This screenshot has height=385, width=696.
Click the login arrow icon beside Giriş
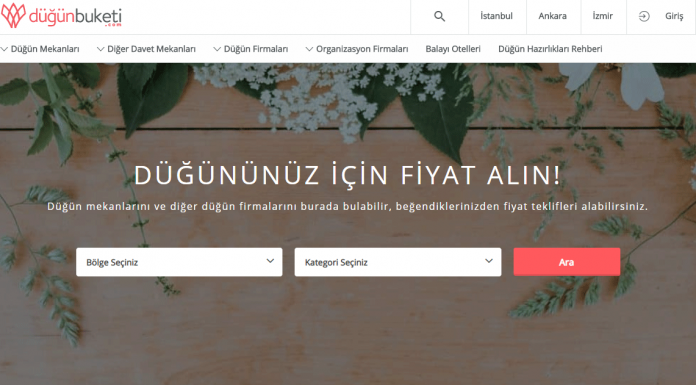click(644, 16)
